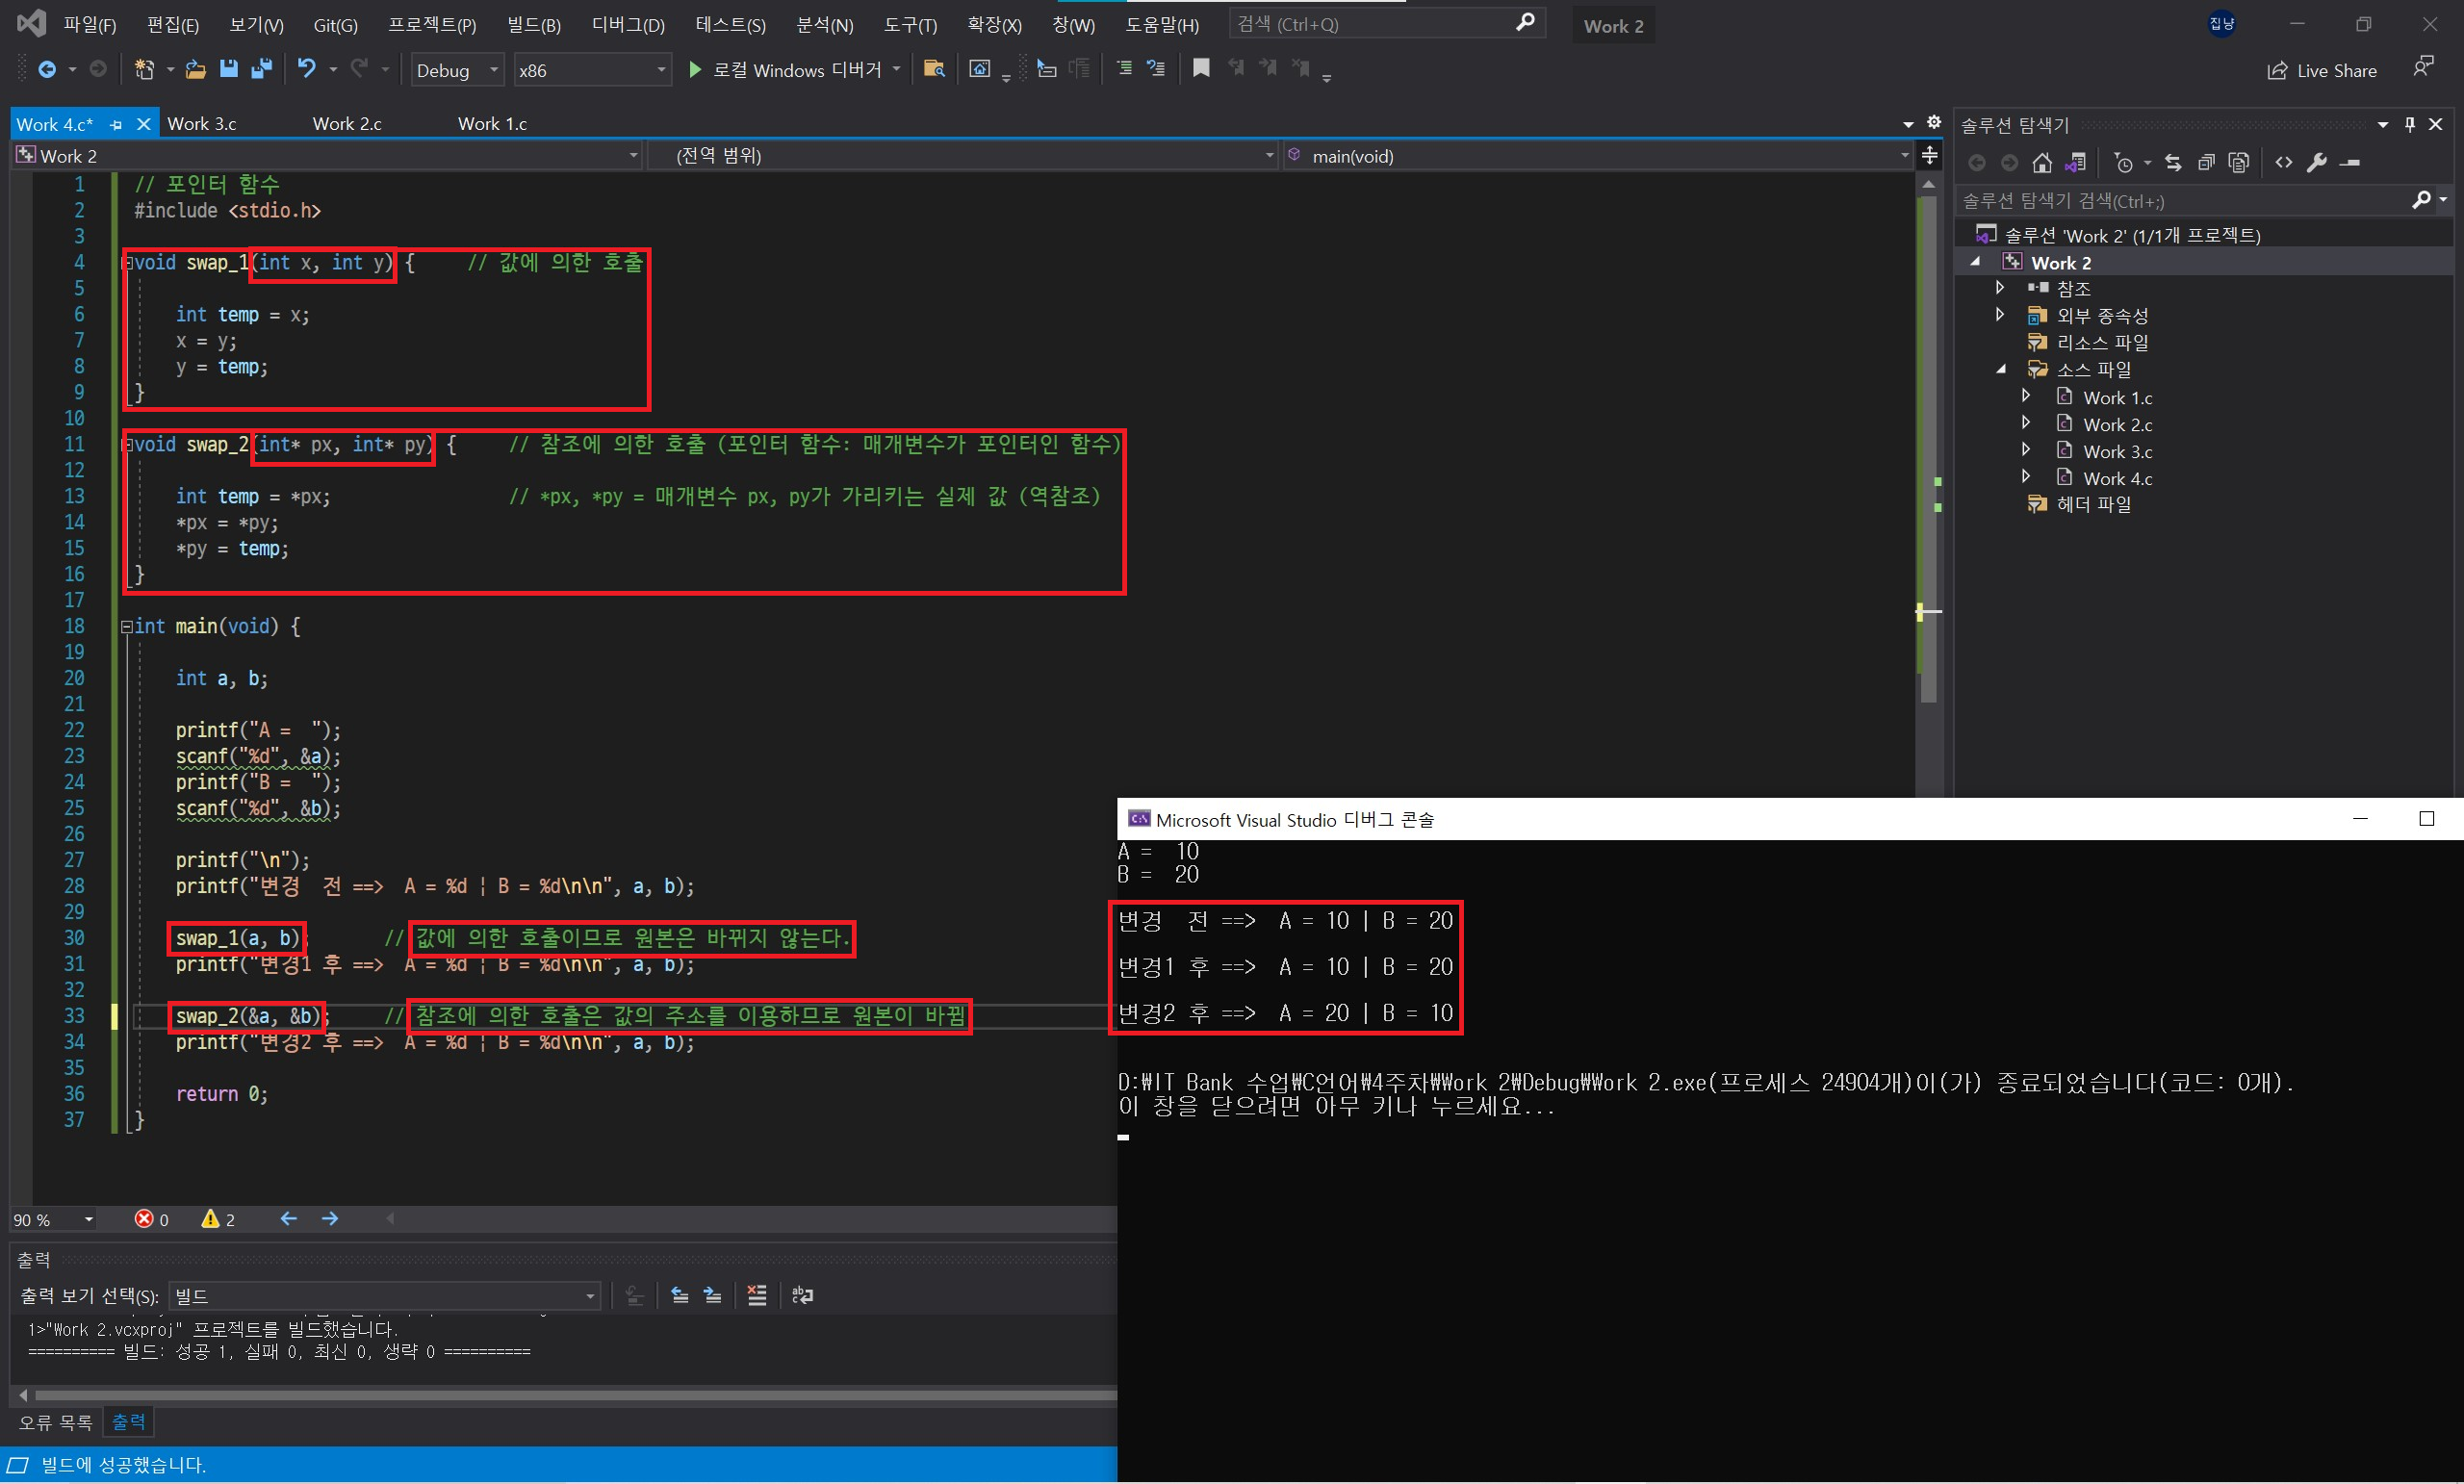Click Collapse All icon in Solution Explorer

coord(2206,163)
